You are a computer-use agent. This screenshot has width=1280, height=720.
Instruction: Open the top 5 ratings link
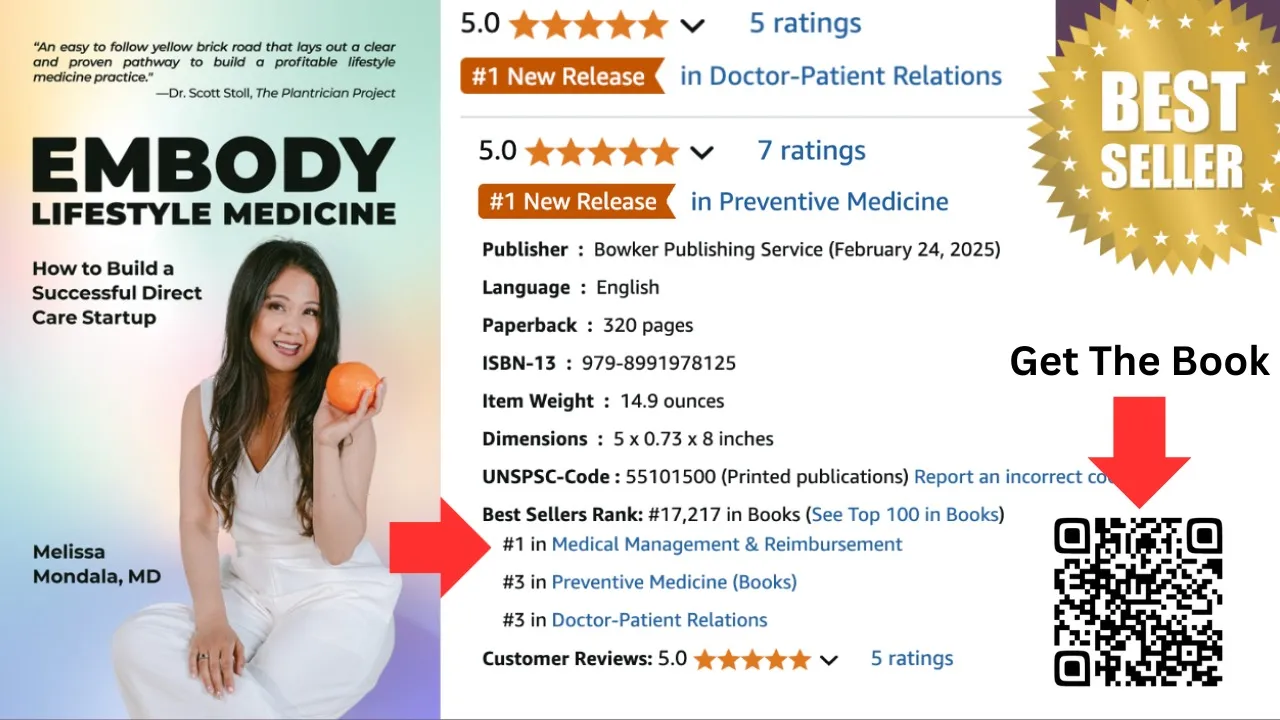click(x=805, y=23)
